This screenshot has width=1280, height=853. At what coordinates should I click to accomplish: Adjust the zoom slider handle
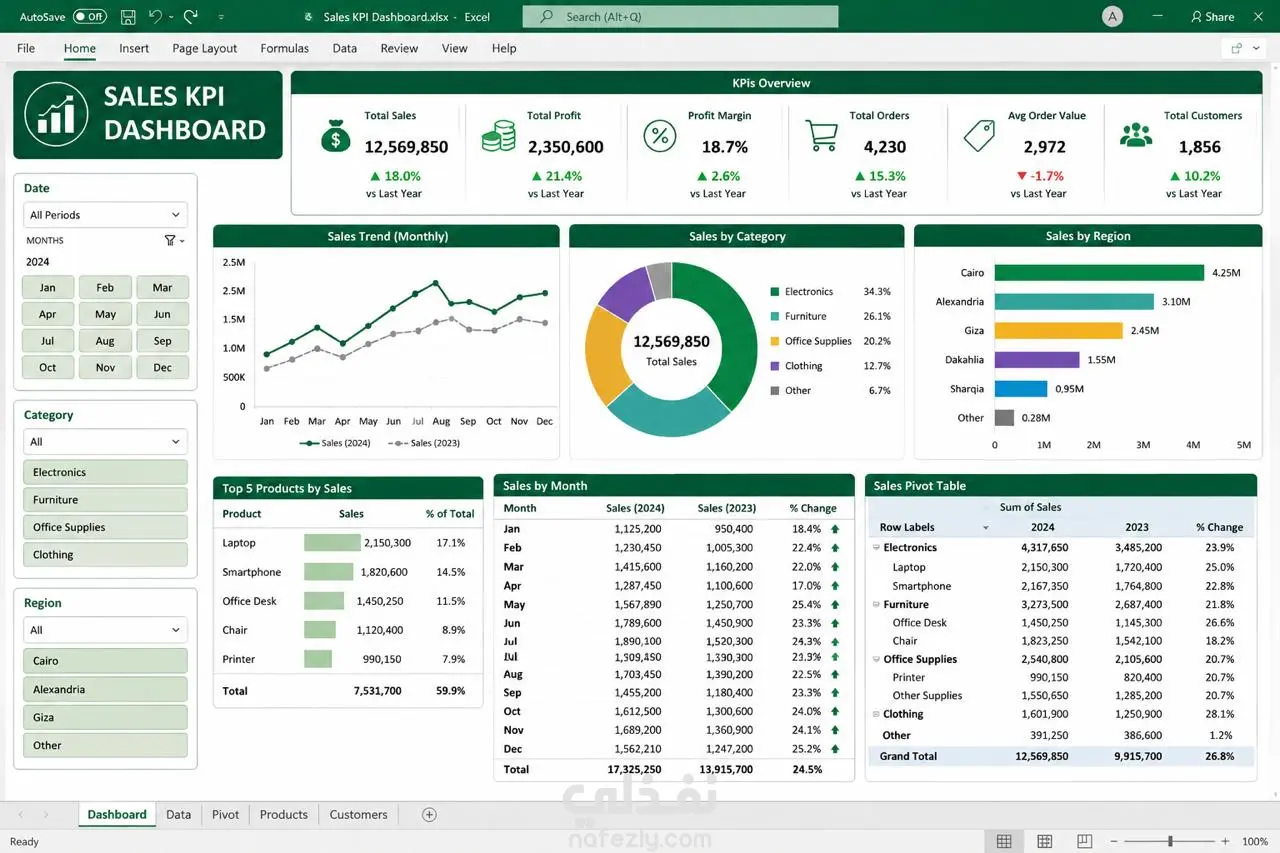(x=1170, y=842)
